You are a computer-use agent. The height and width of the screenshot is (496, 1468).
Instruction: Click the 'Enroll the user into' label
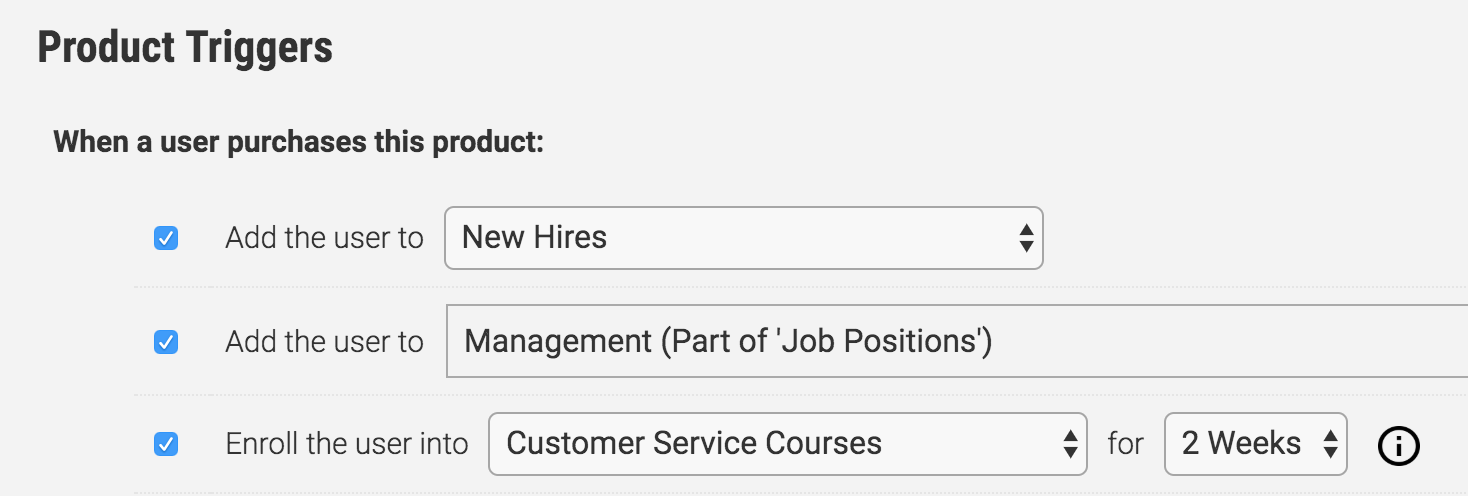click(346, 444)
